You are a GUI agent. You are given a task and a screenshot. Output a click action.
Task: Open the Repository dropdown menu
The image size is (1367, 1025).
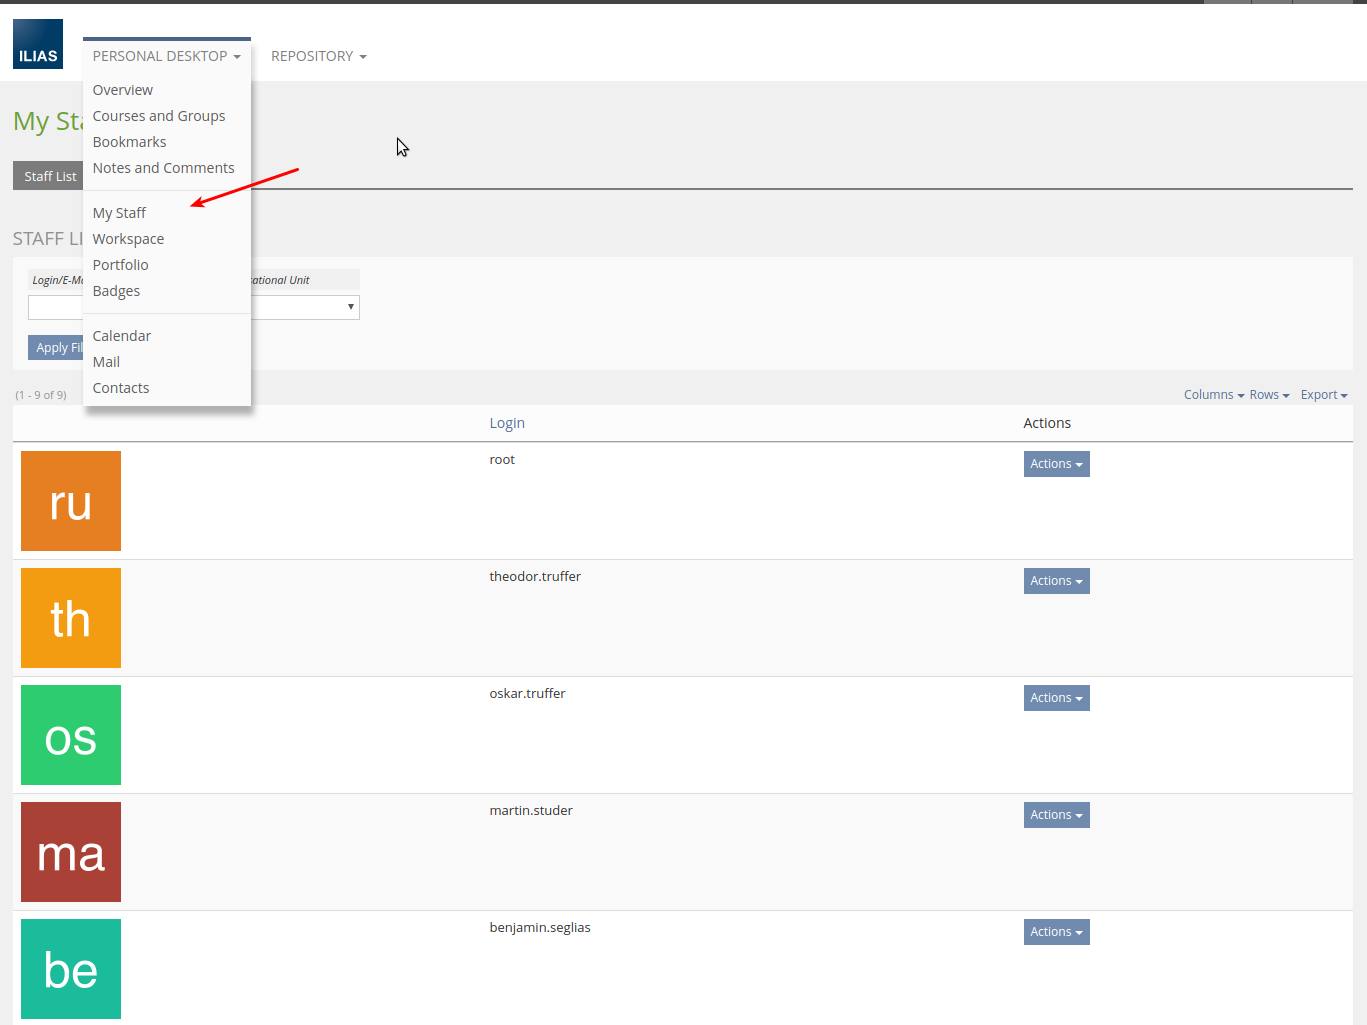[318, 57]
